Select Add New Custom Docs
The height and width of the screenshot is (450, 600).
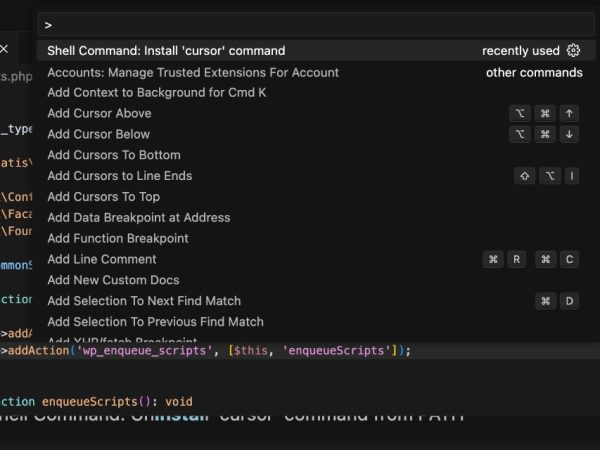point(316,280)
